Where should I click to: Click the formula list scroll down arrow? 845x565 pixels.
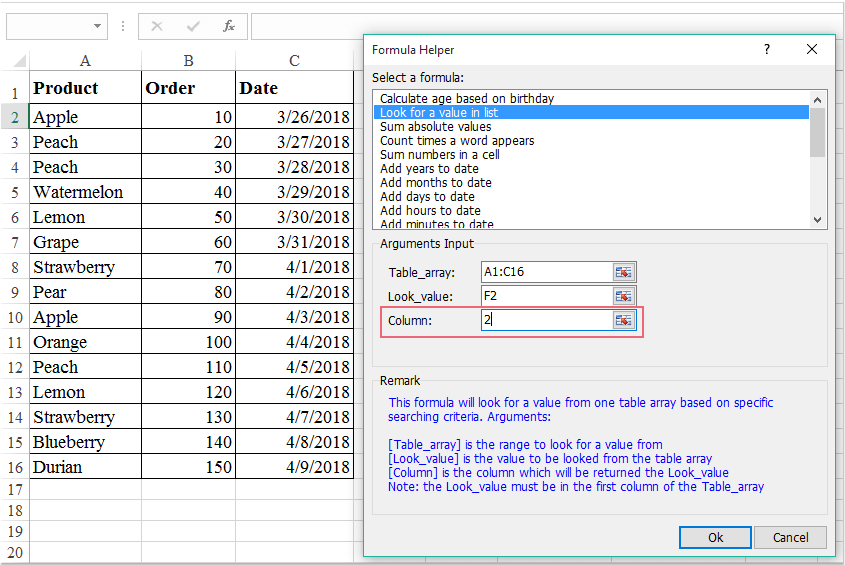point(817,219)
